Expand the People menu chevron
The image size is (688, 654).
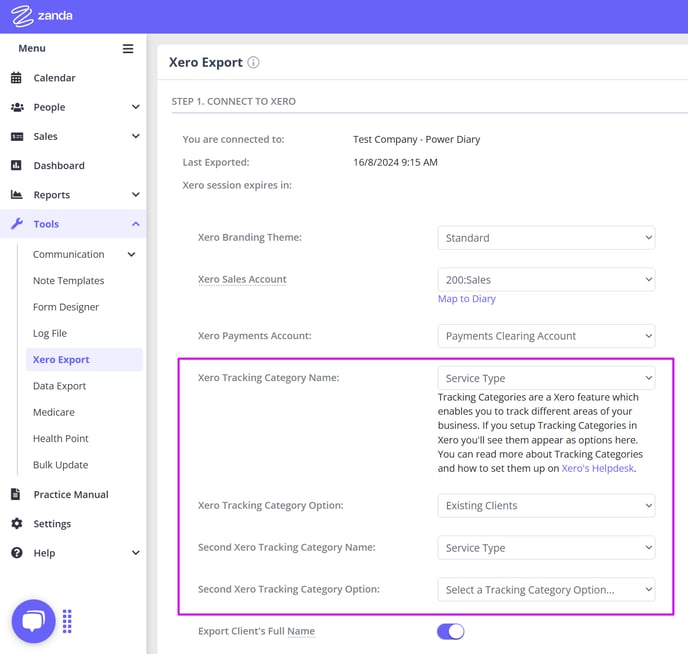pyautogui.click(x=136, y=107)
